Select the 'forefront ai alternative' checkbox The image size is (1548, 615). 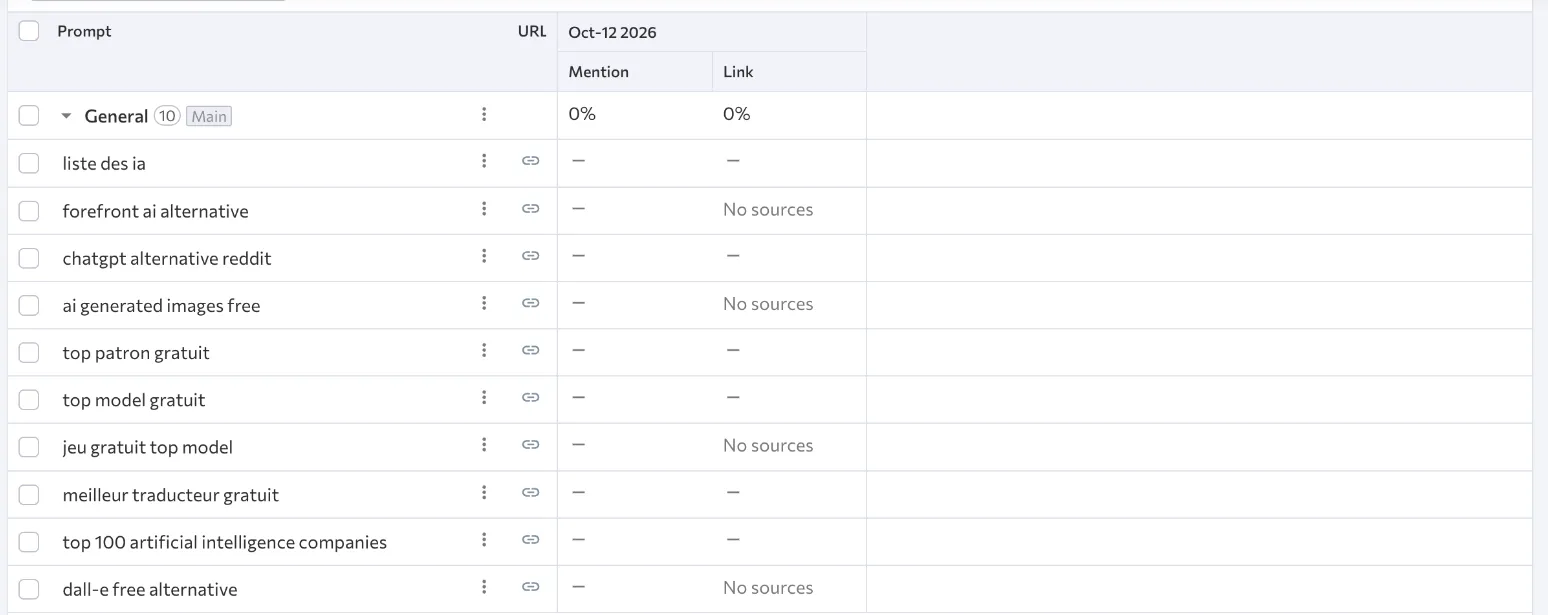tap(29, 211)
